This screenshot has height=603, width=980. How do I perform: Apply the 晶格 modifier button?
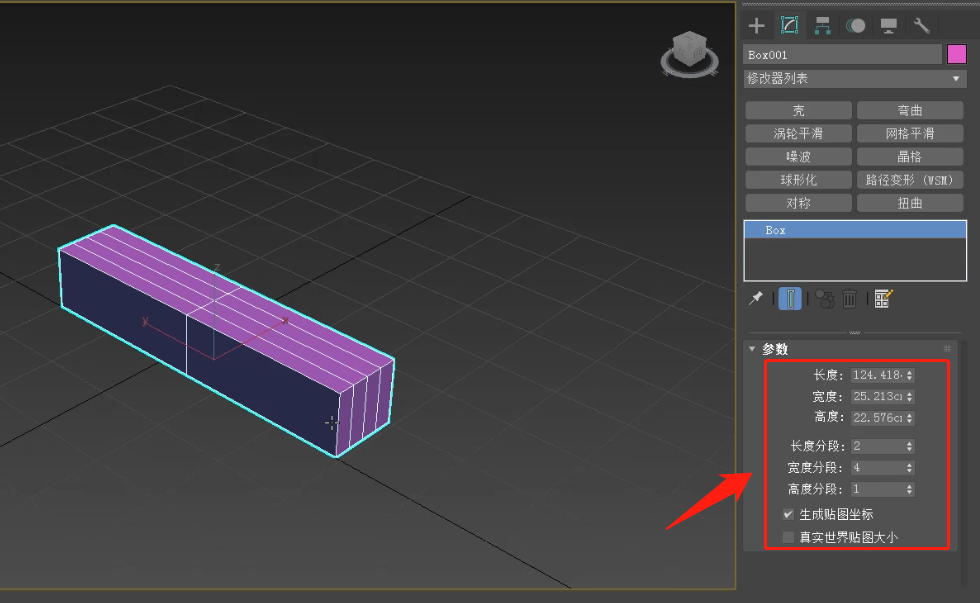tap(910, 157)
